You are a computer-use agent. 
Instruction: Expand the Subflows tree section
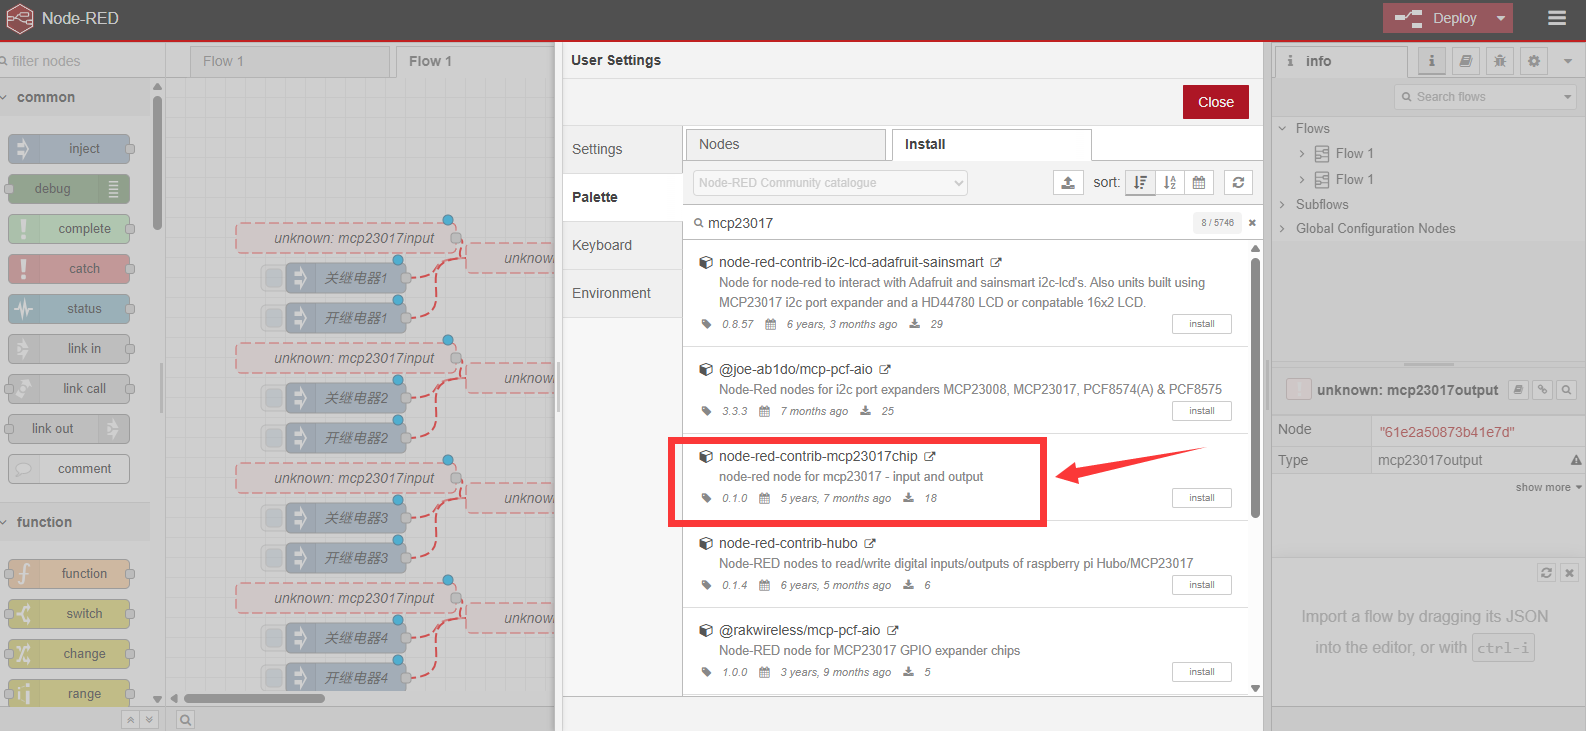[1283, 204]
